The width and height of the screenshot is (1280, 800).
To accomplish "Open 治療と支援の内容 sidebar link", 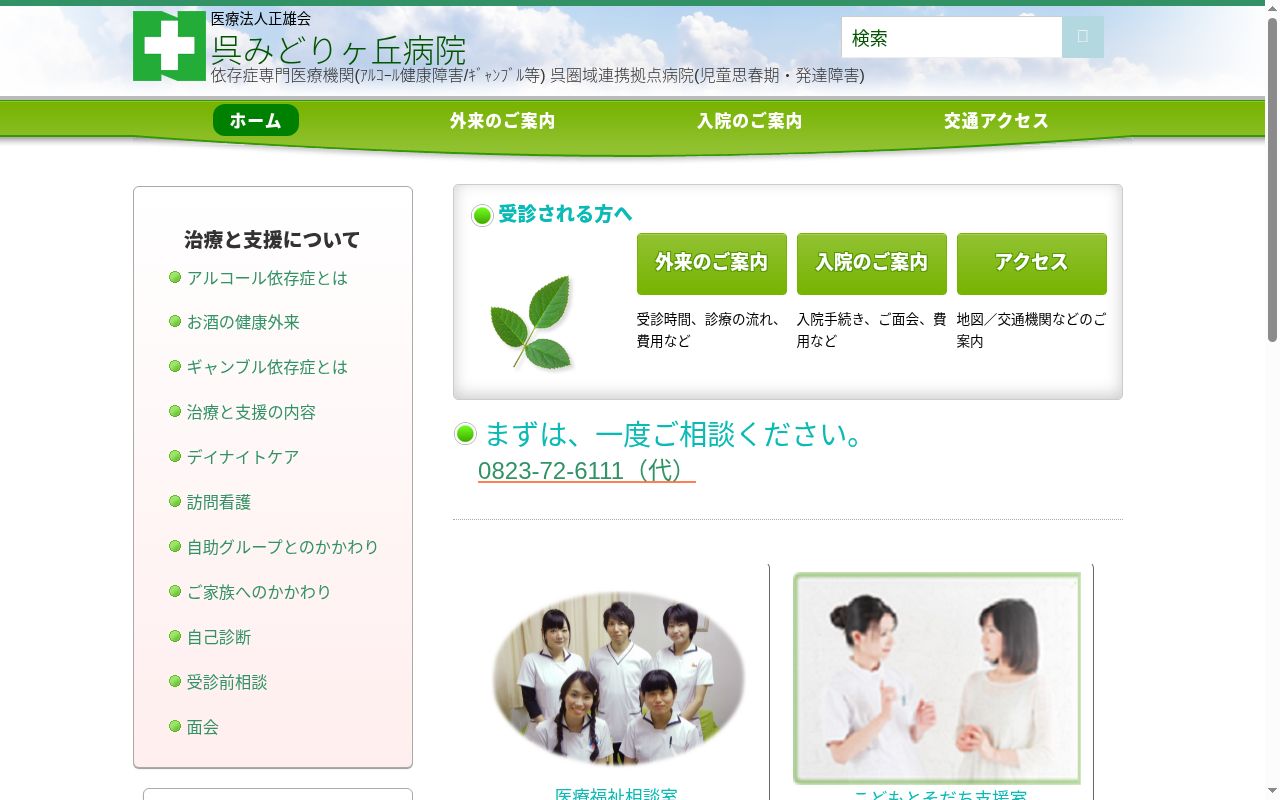I will point(251,412).
